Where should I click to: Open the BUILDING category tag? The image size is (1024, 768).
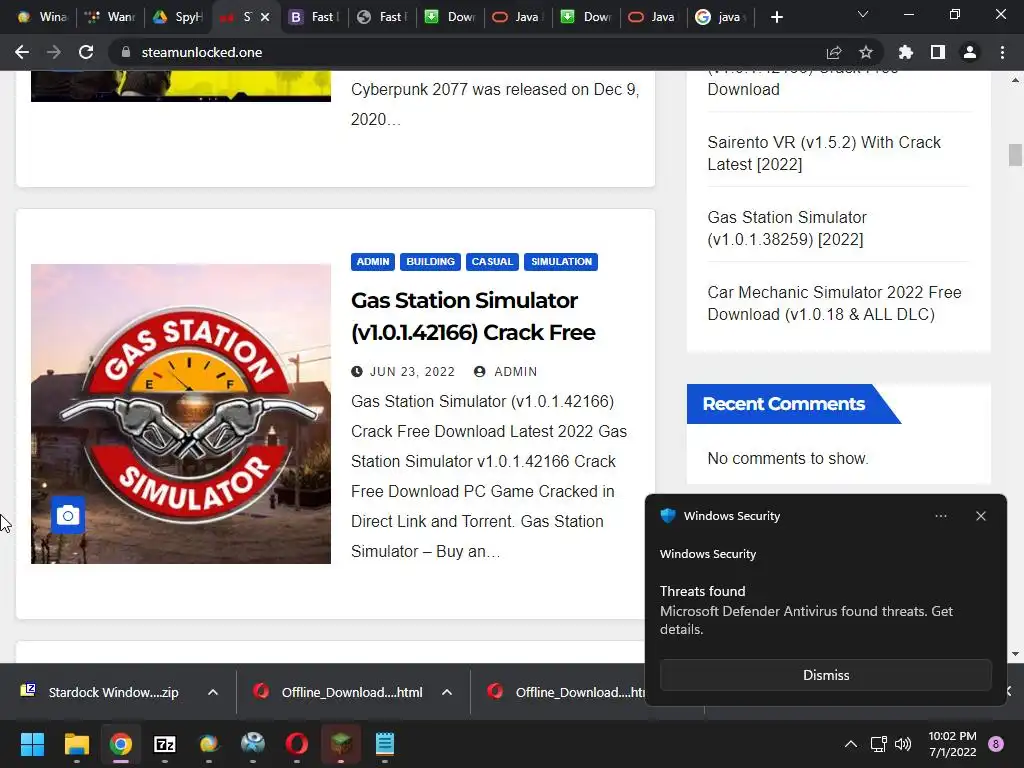pos(430,262)
